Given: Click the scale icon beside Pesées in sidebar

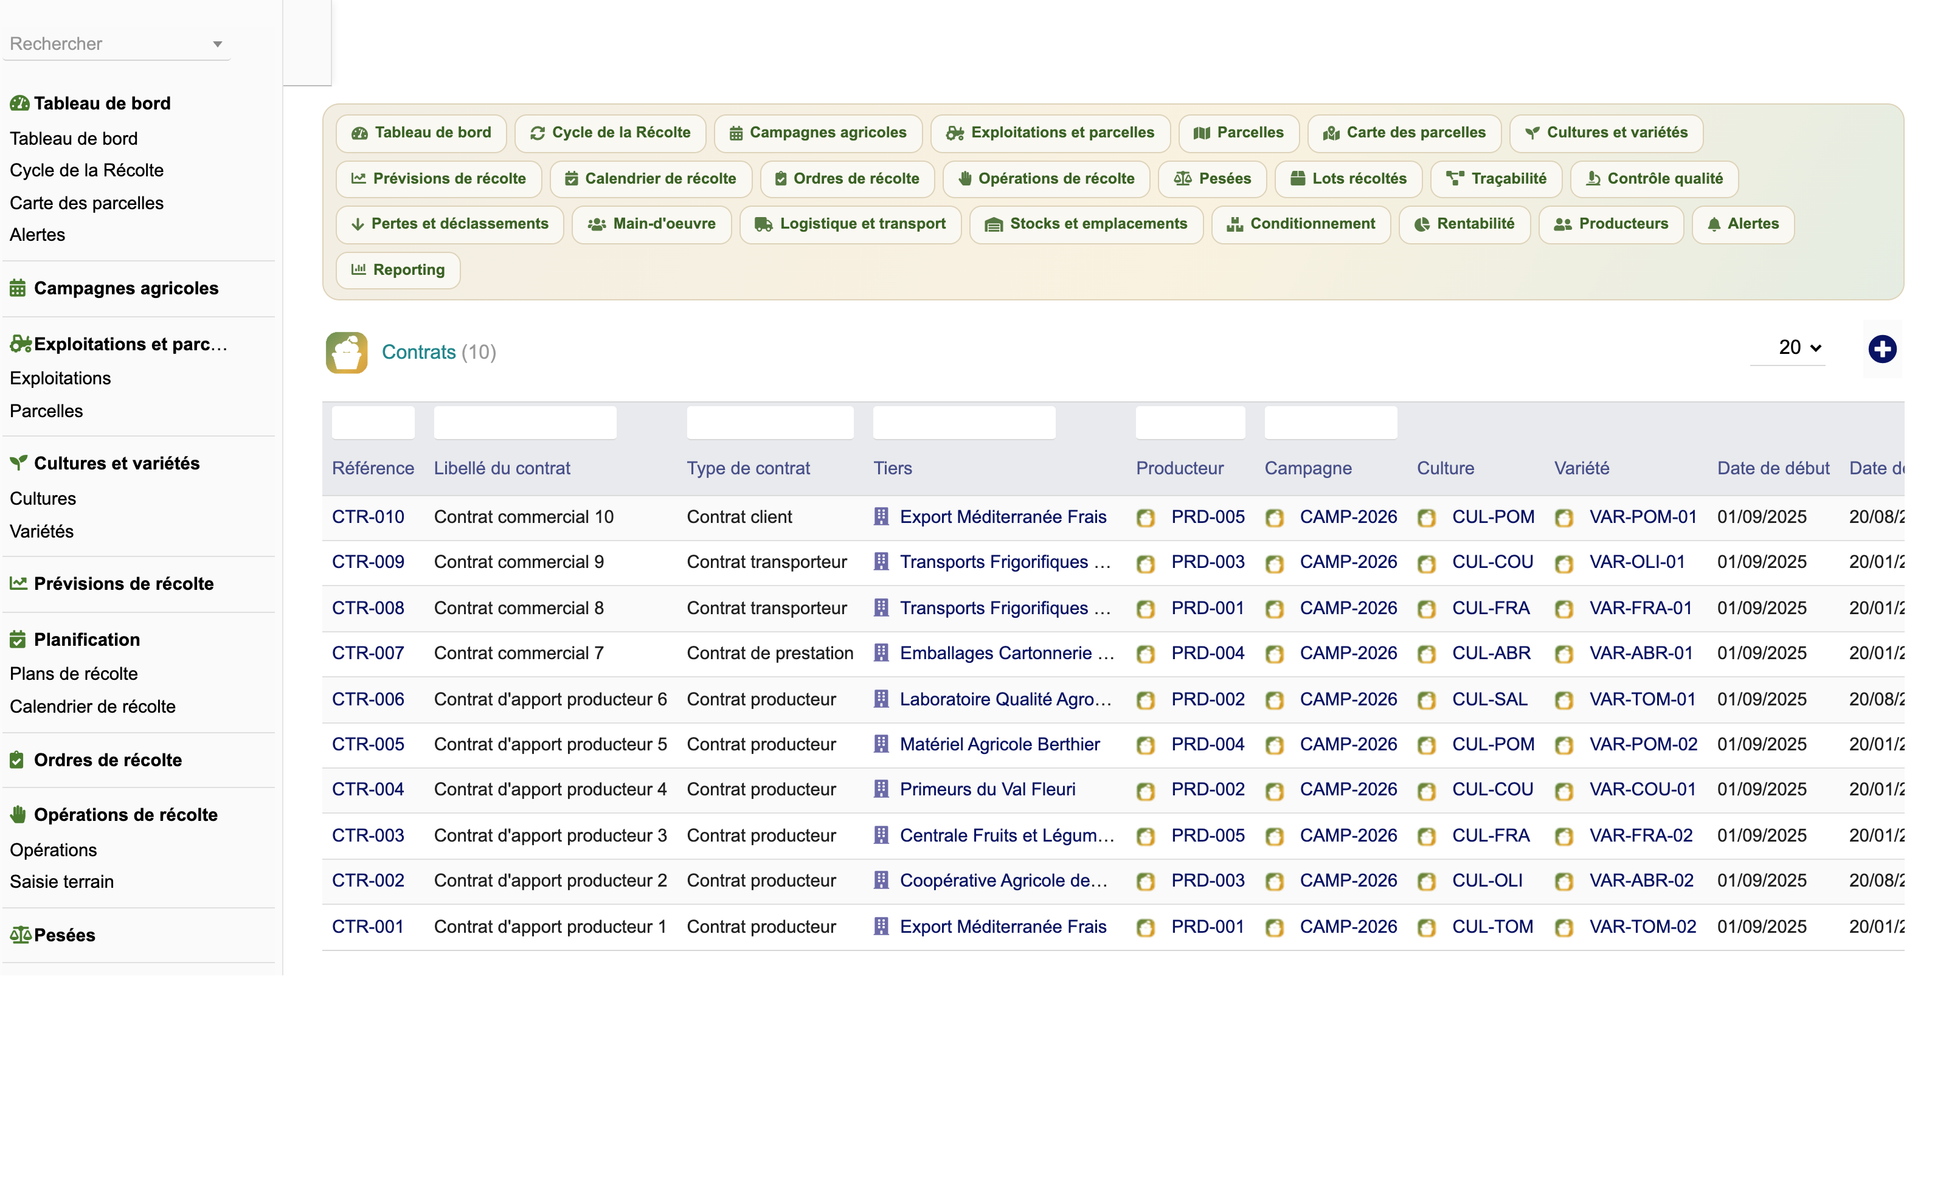Looking at the screenshot, I should click(x=20, y=935).
